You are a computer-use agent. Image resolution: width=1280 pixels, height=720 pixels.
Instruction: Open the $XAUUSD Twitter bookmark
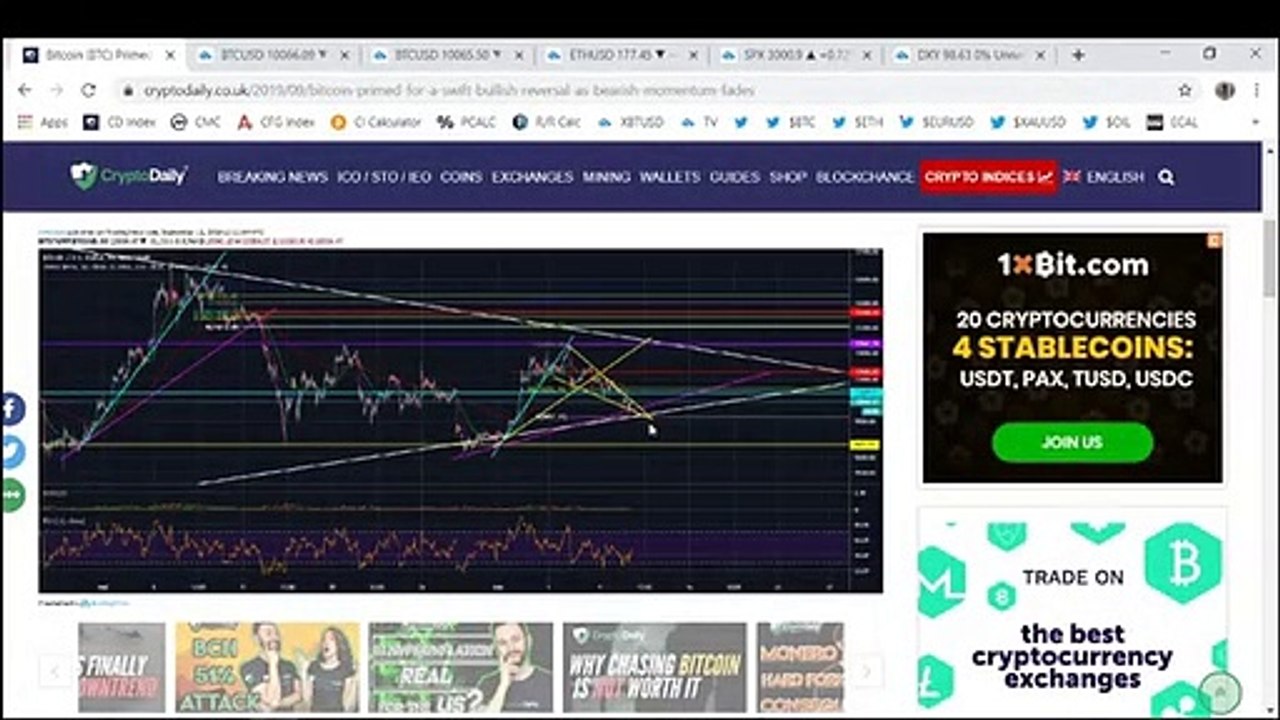tap(1028, 122)
